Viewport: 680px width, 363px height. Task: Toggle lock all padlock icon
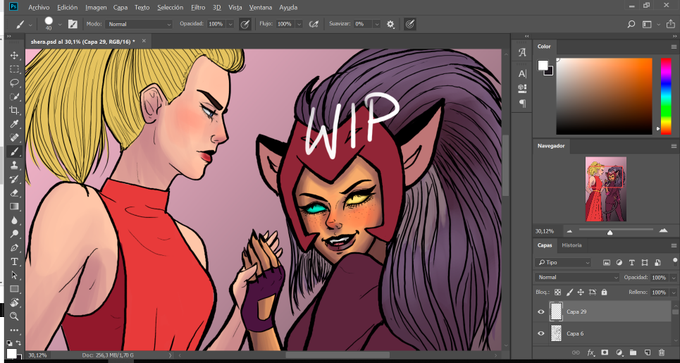[604, 292]
